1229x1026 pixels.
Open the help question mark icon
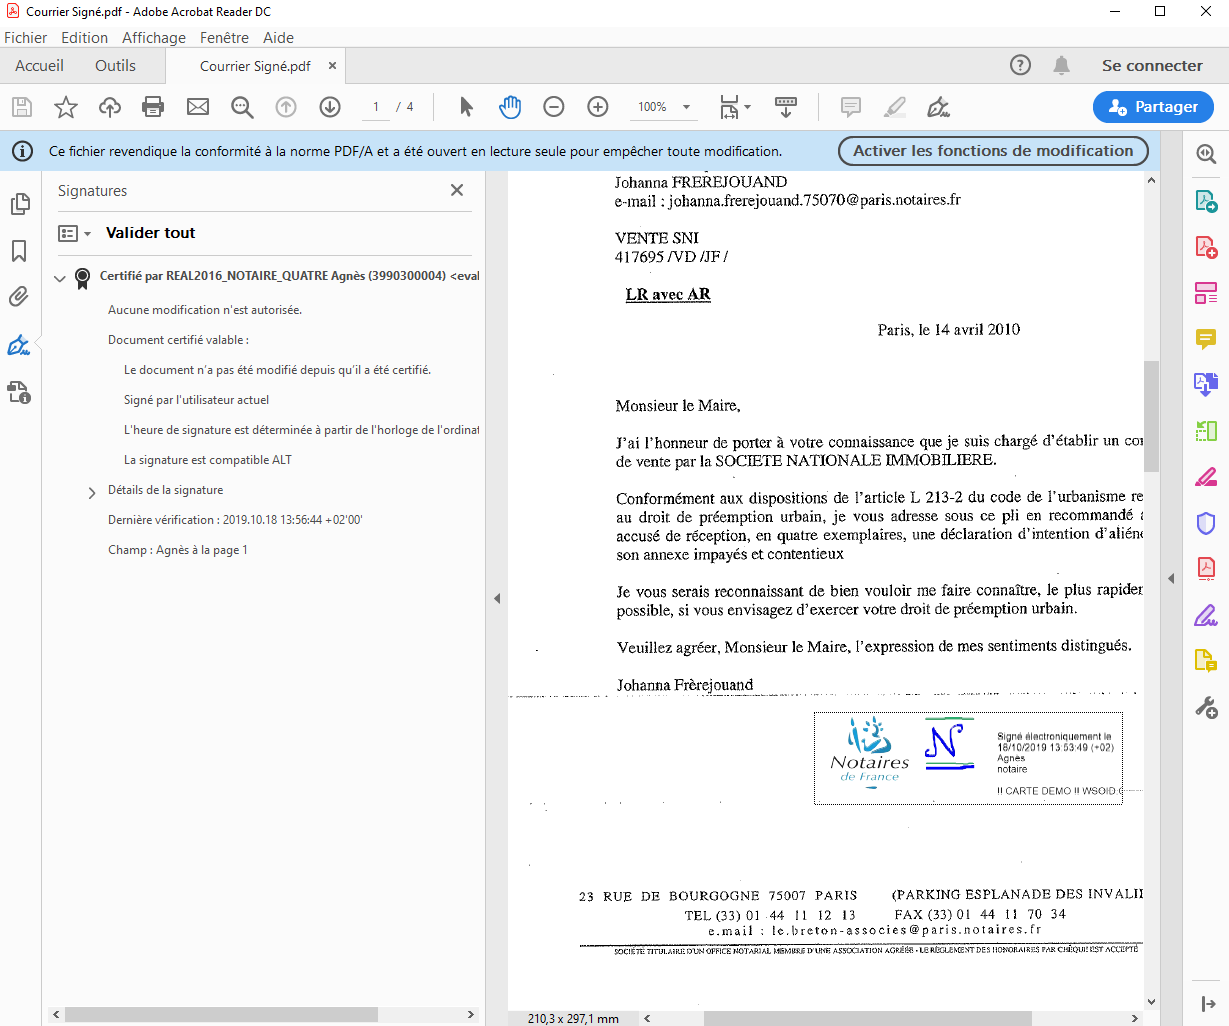tap(1020, 65)
